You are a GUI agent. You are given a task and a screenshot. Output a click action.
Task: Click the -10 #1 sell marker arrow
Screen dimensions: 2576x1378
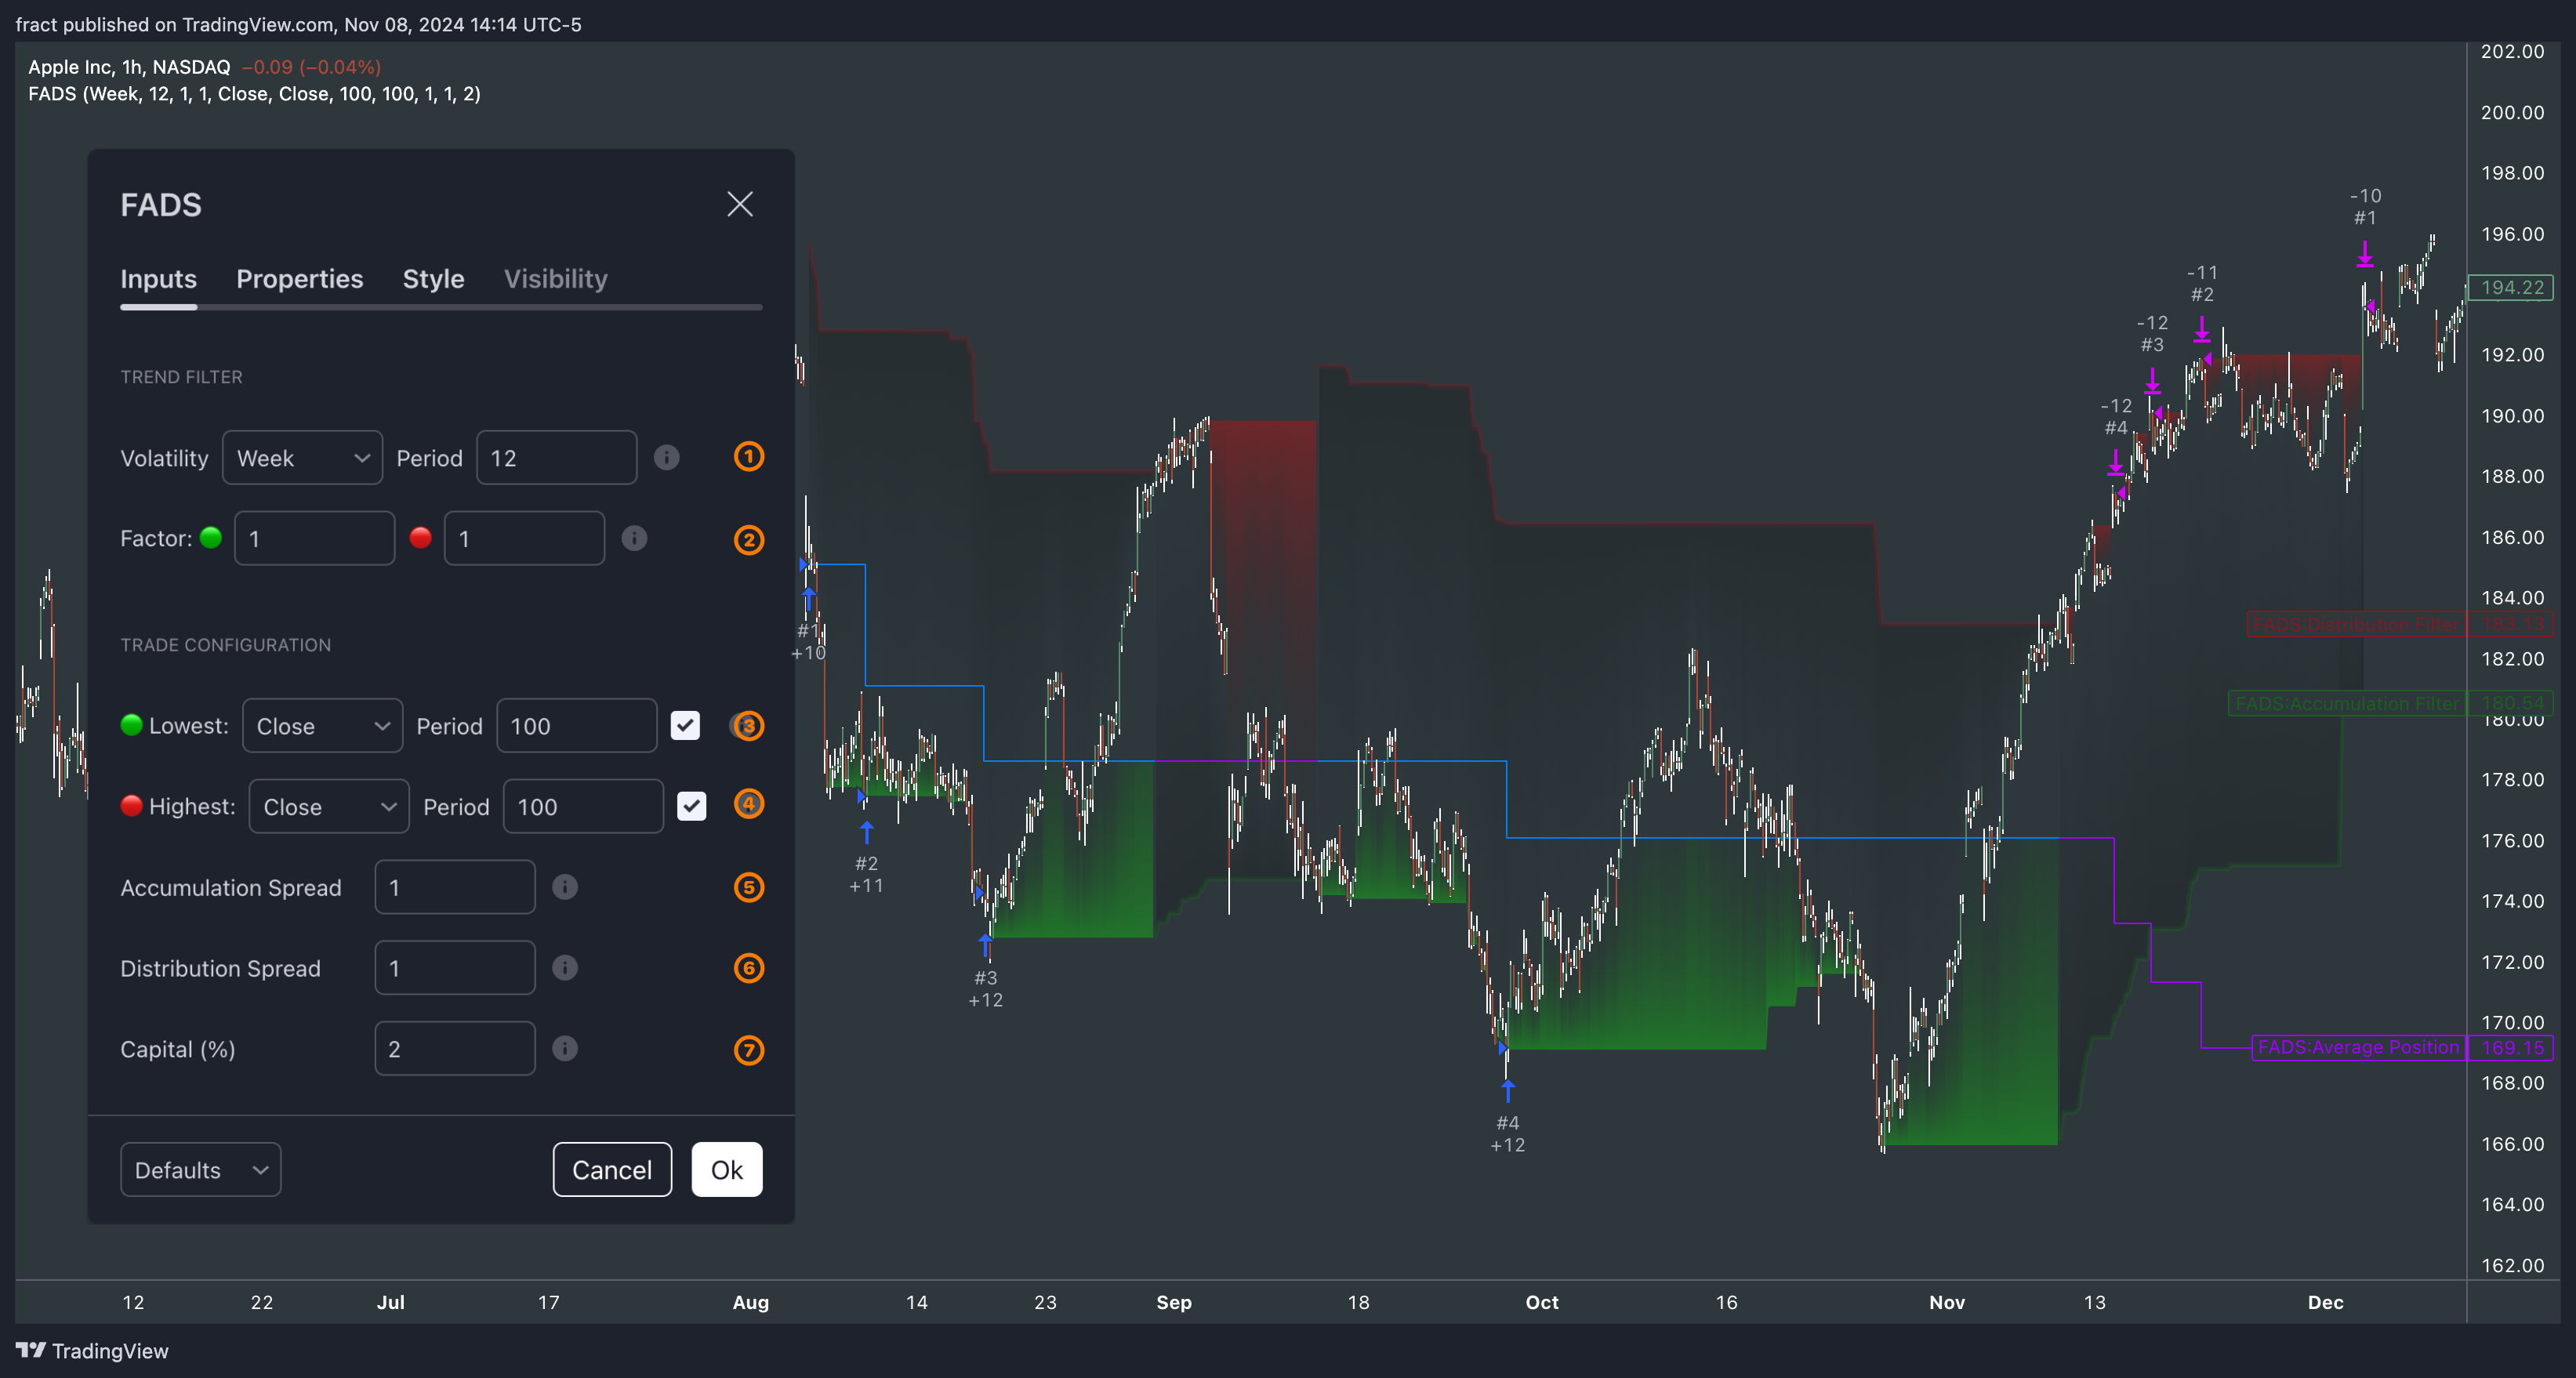(x=2364, y=254)
